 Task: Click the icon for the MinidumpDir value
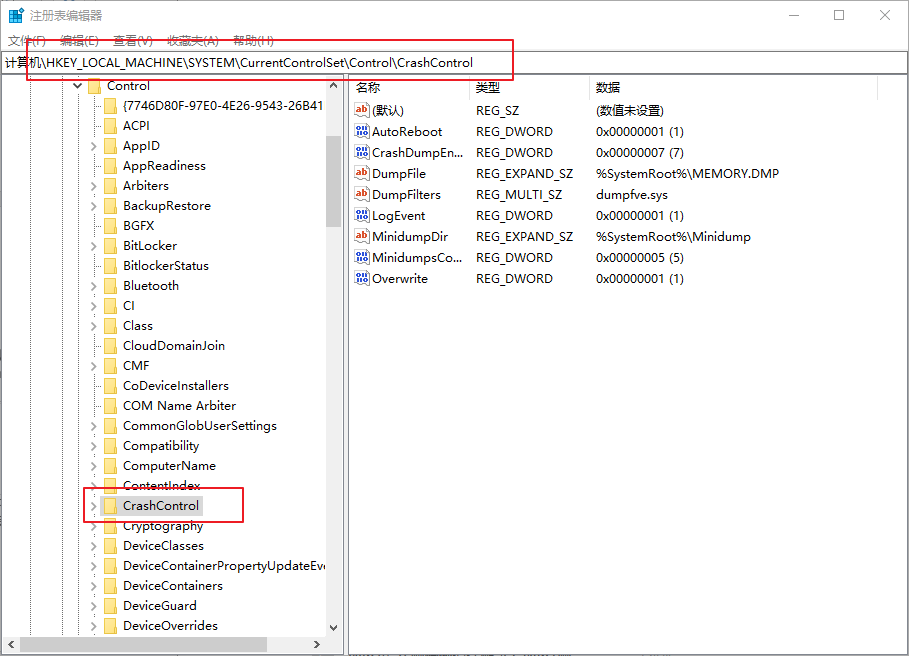point(362,237)
